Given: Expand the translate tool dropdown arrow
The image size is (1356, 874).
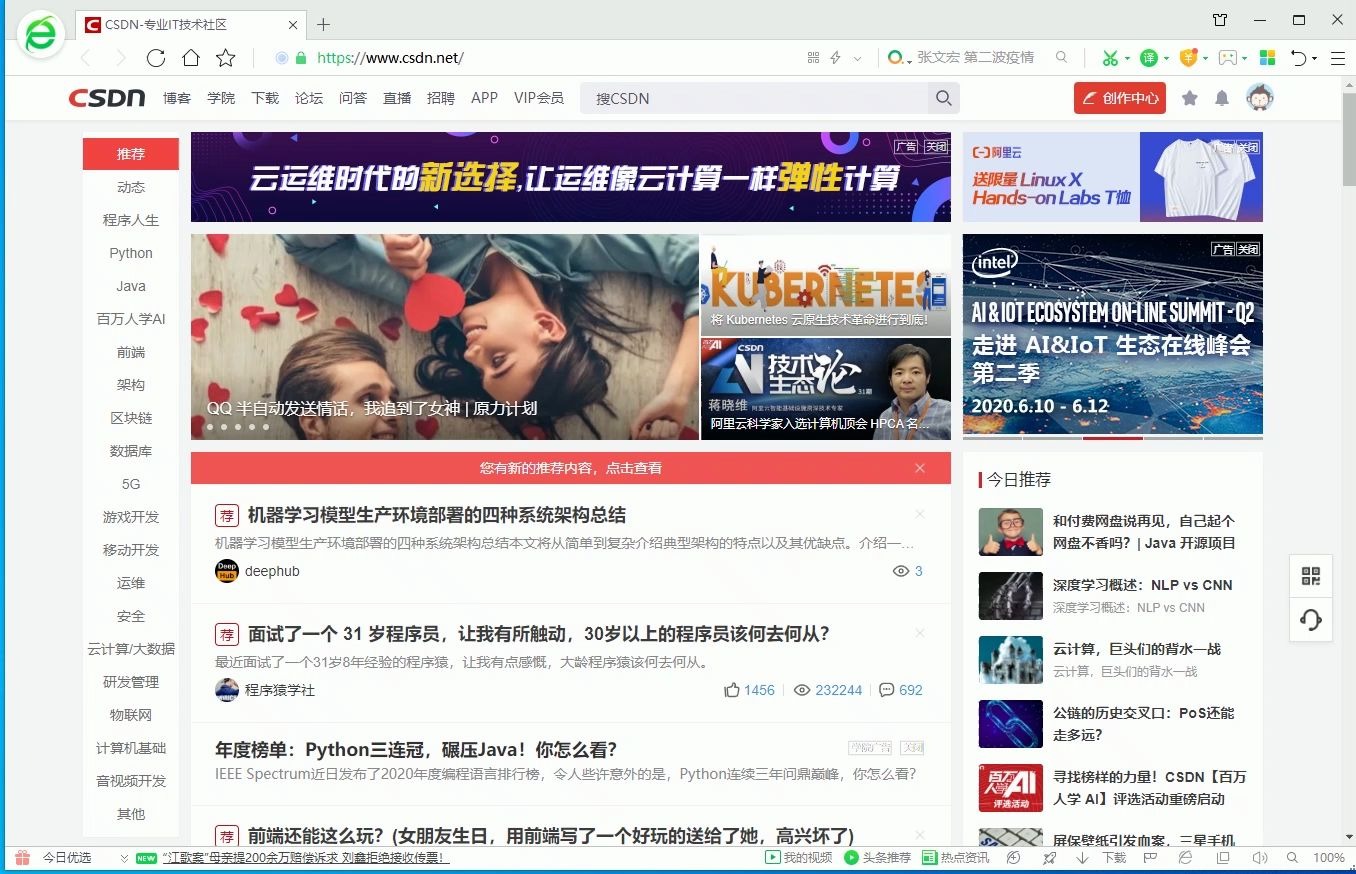Looking at the screenshot, I should pos(1166,58).
